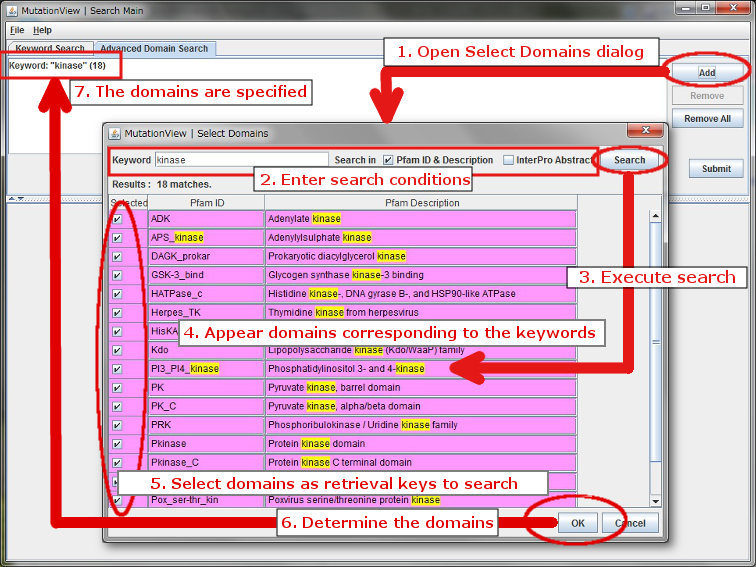Image resolution: width=756 pixels, height=567 pixels.
Task: Deselect the GSK-3_bind domain checkbox
Action: (x=117, y=275)
